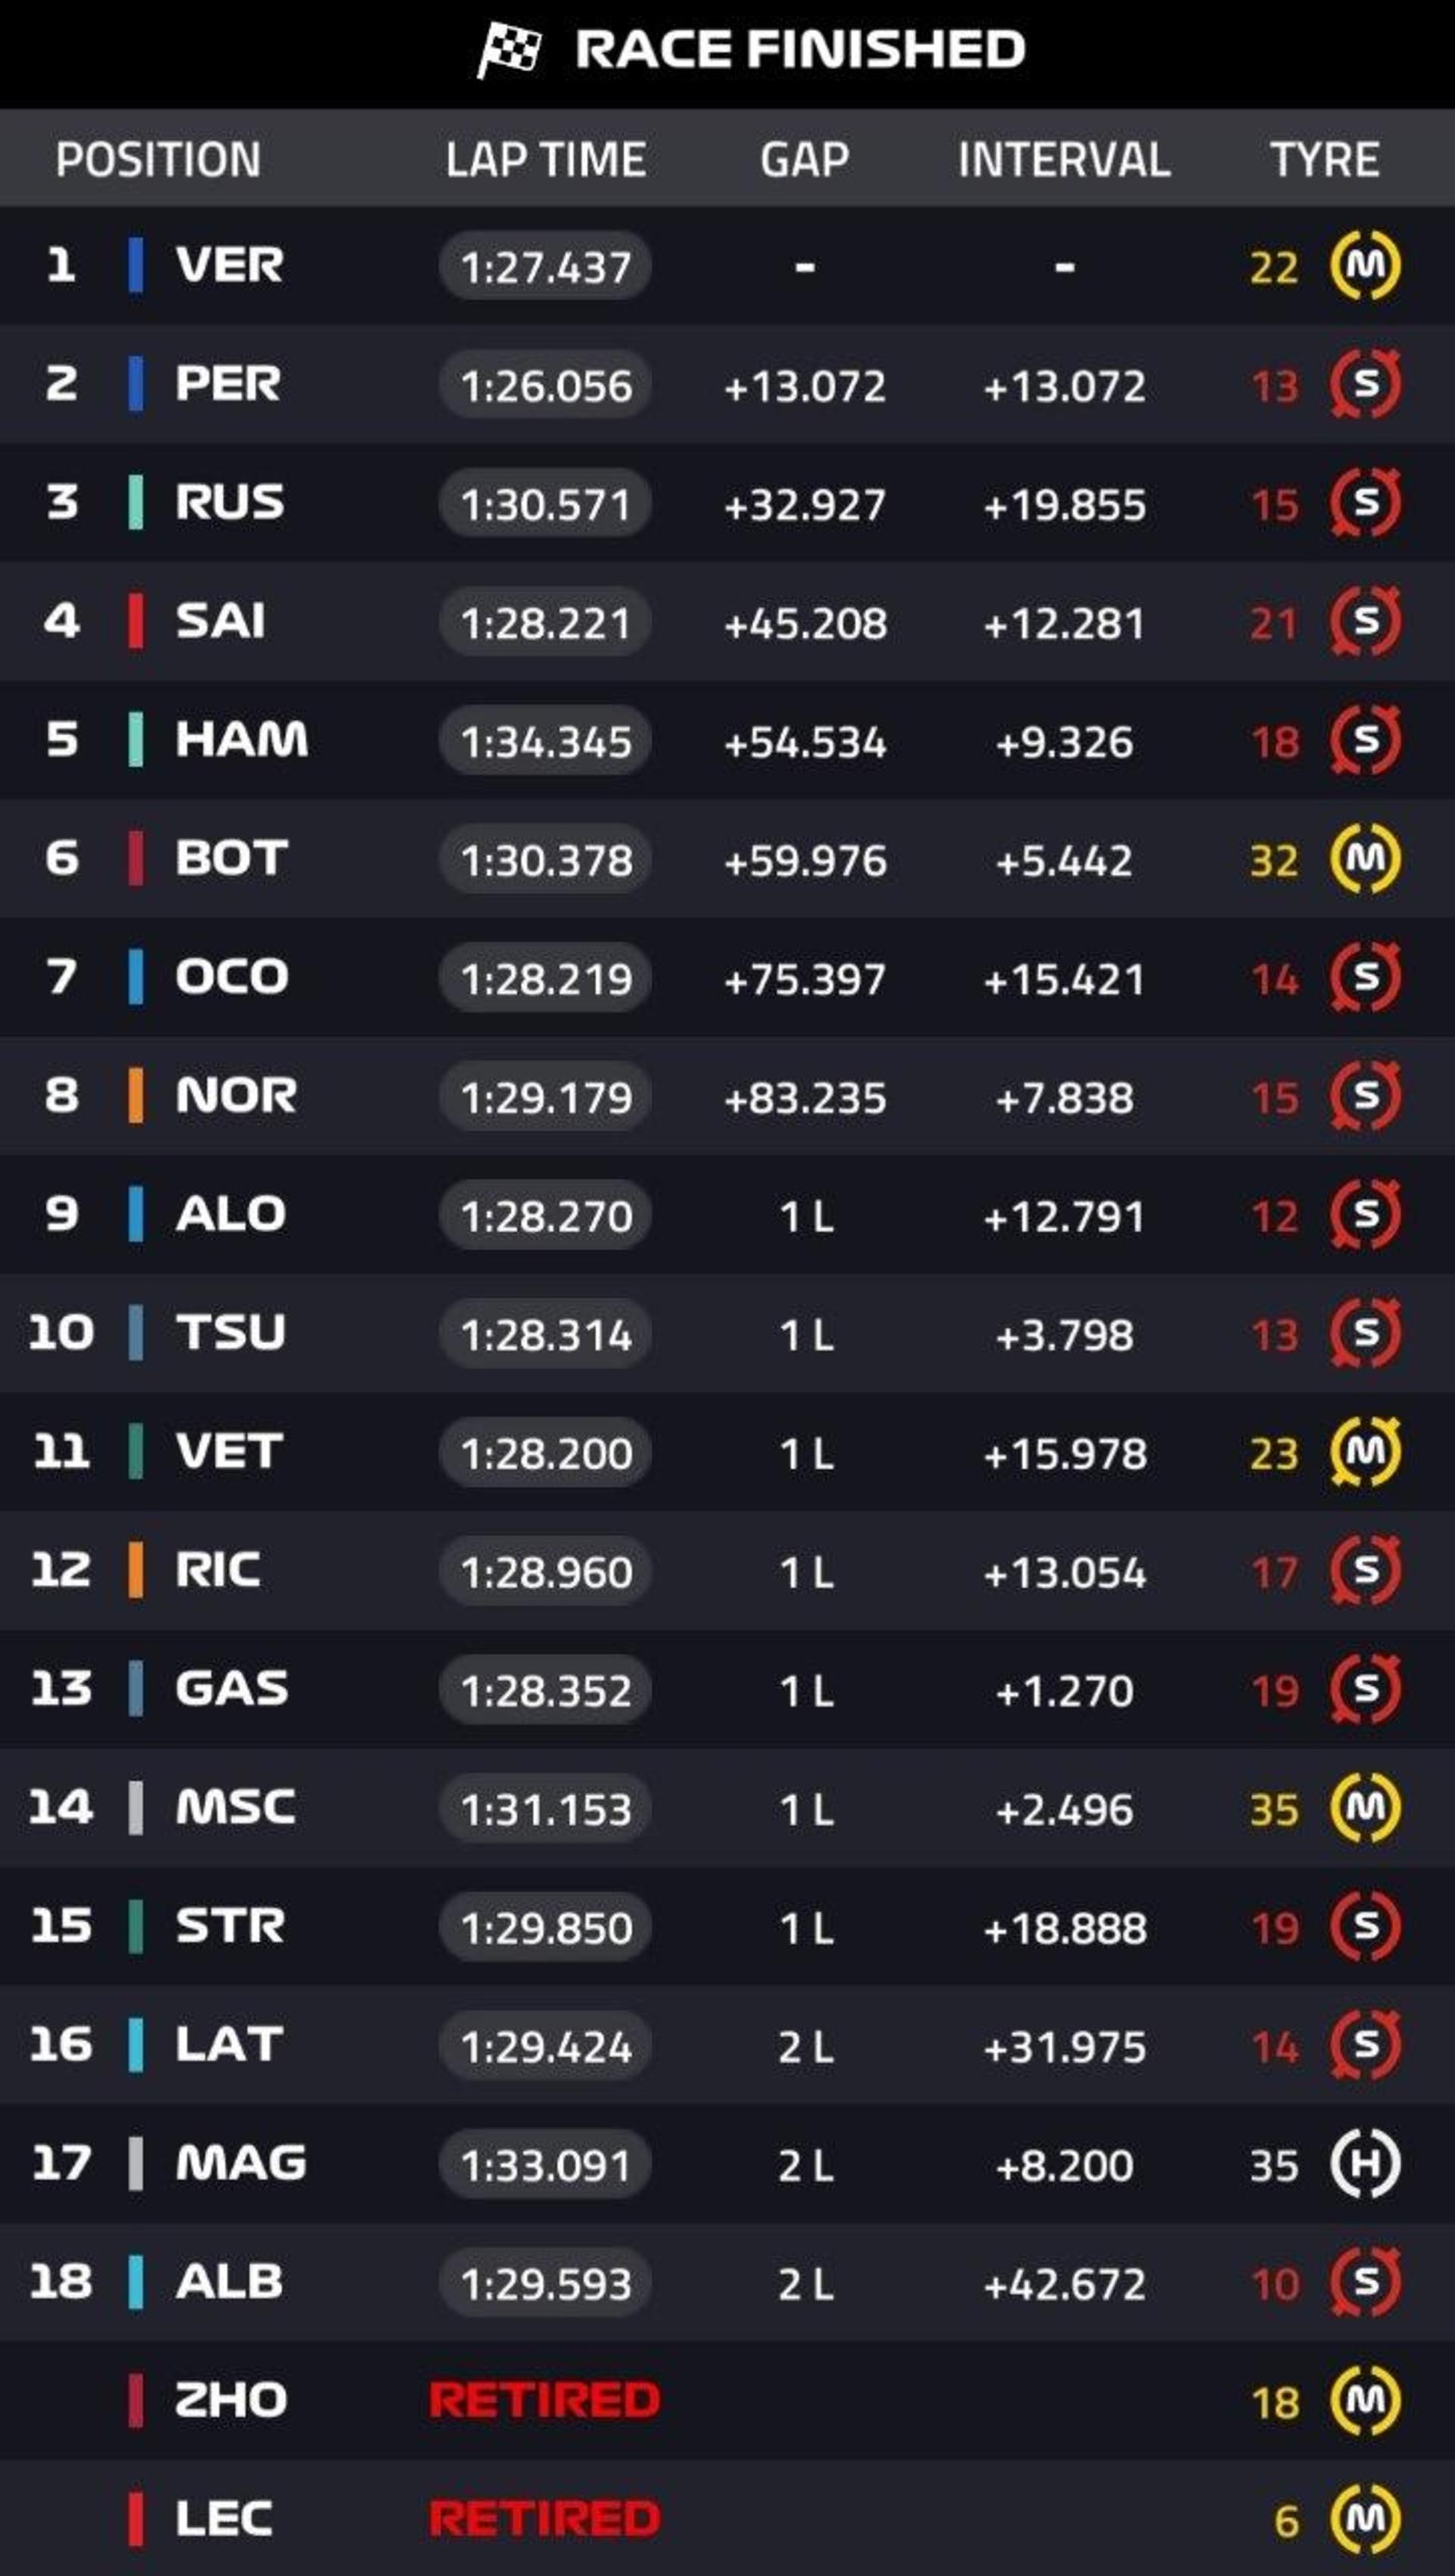Click MSC's medium tyre icon

tap(1365, 1808)
